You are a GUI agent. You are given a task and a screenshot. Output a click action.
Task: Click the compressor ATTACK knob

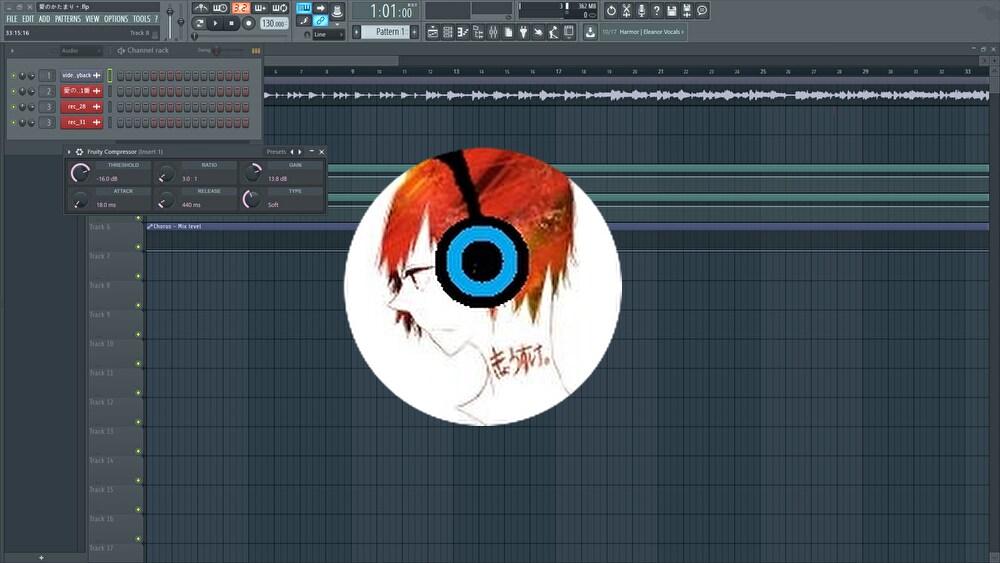pos(80,200)
